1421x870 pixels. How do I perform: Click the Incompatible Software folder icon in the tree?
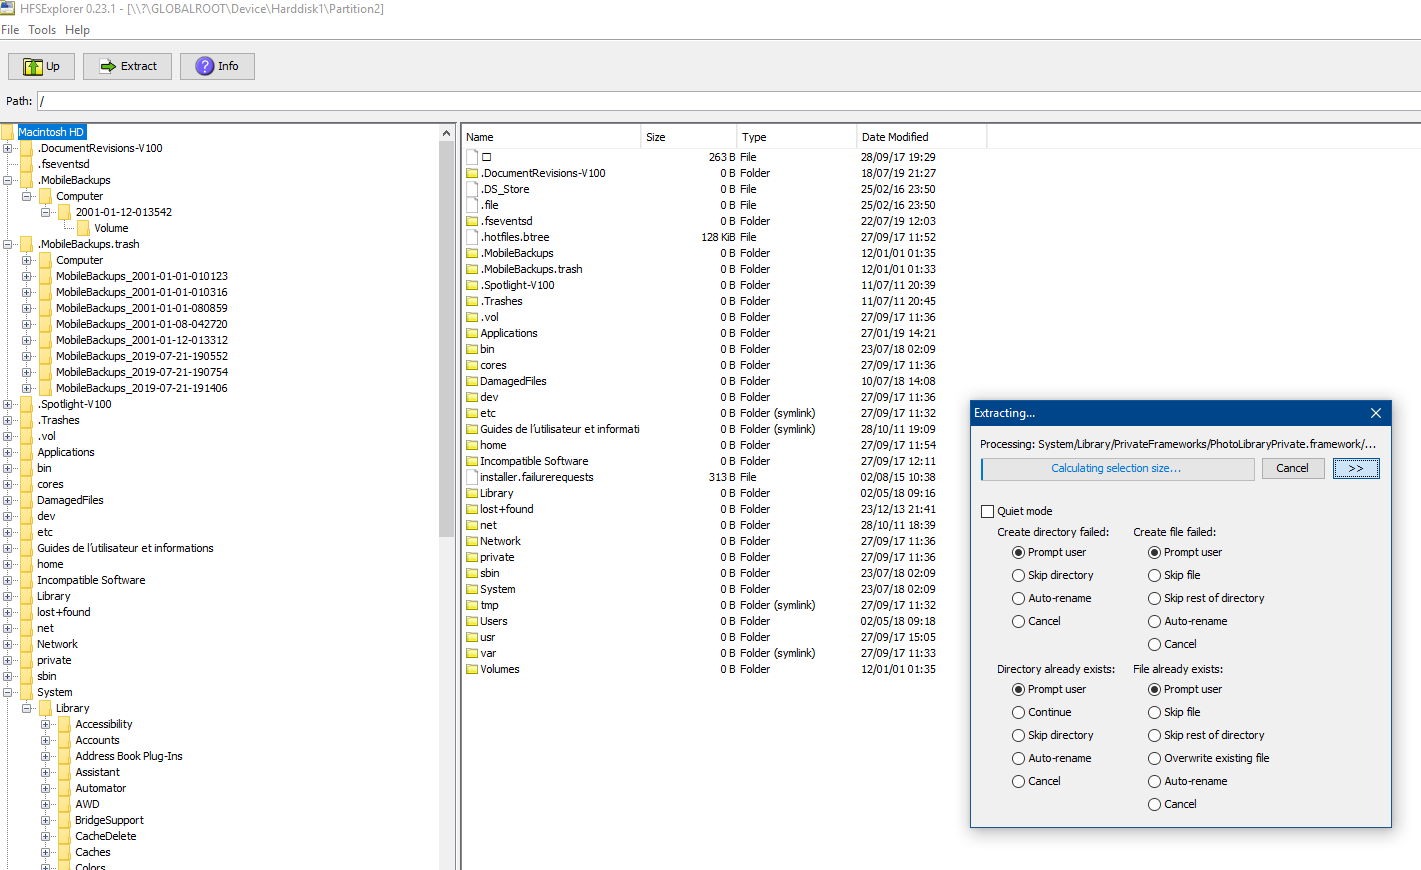point(27,580)
